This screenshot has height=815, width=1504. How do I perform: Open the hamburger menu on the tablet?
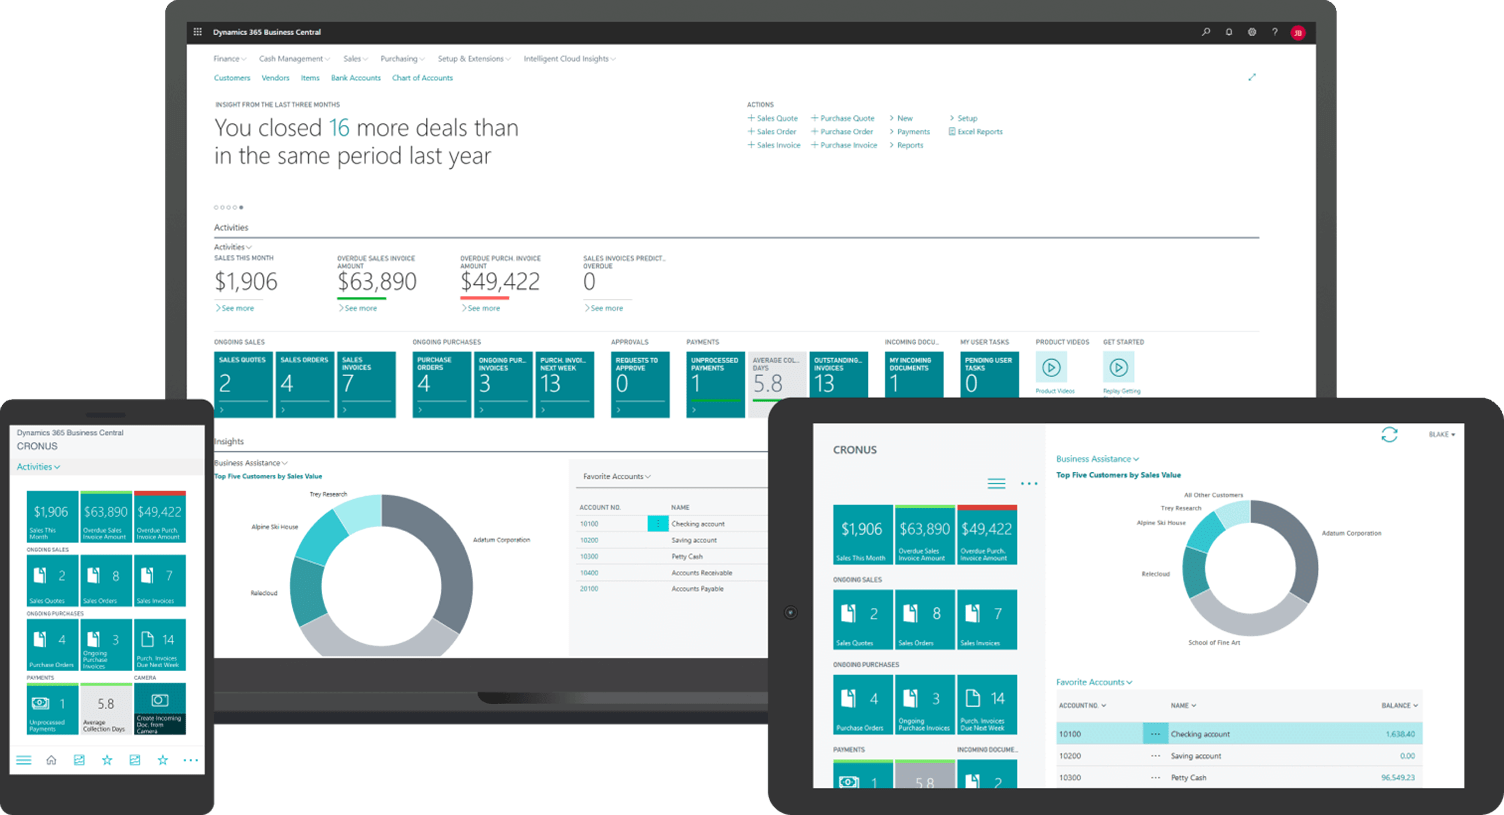point(996,484)
